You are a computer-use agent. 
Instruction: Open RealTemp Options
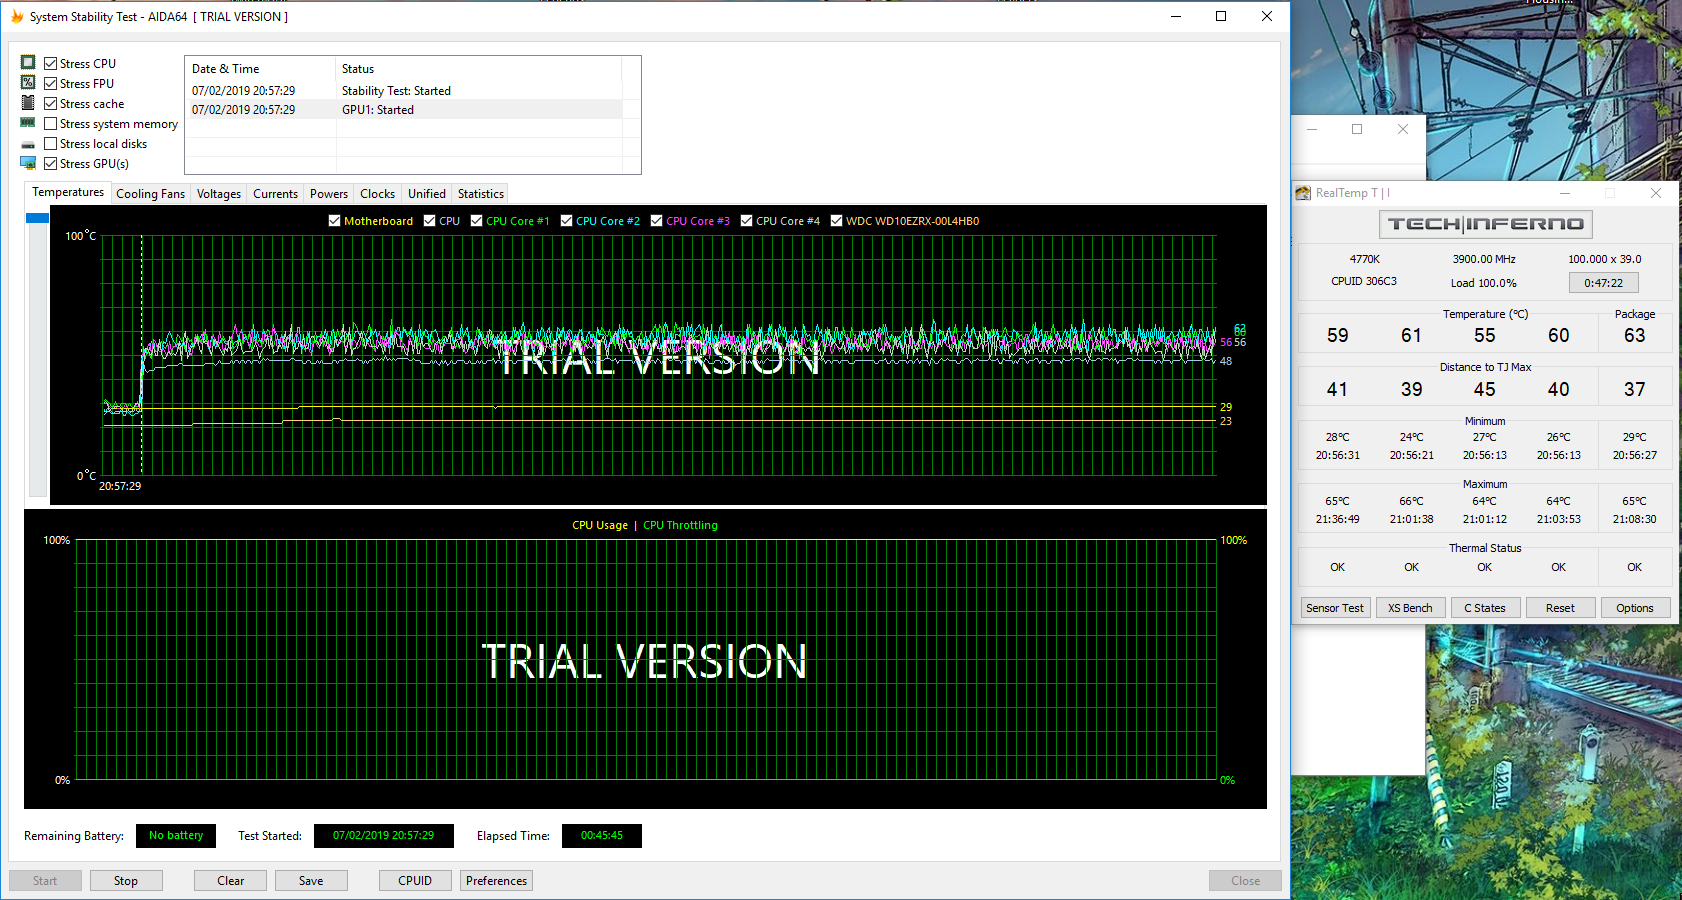tap(1635, 608)
